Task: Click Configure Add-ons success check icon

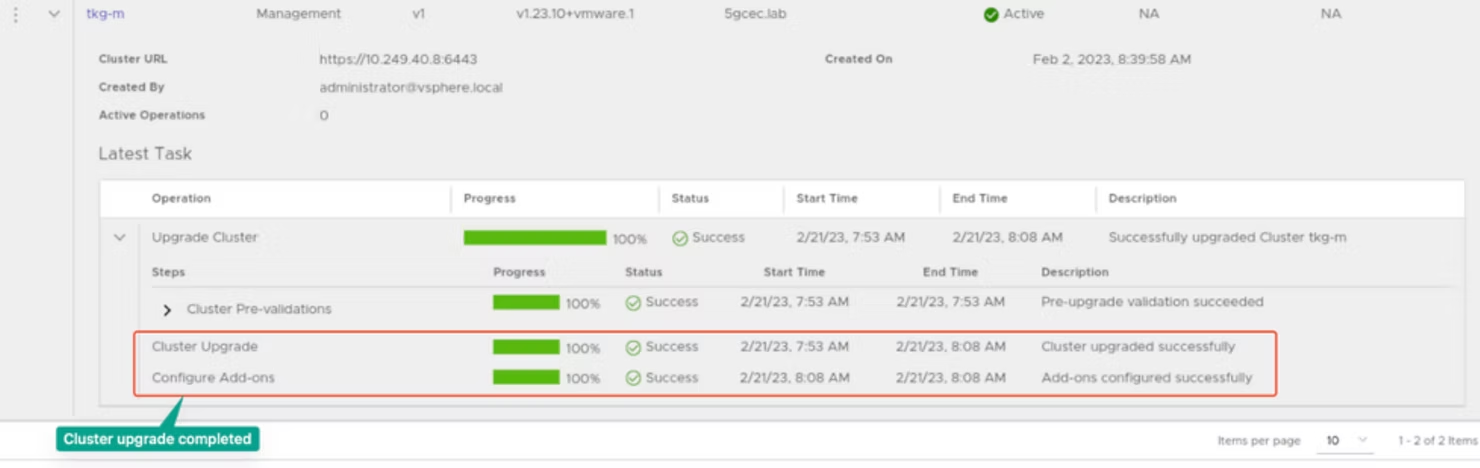Action: (633, 379)
